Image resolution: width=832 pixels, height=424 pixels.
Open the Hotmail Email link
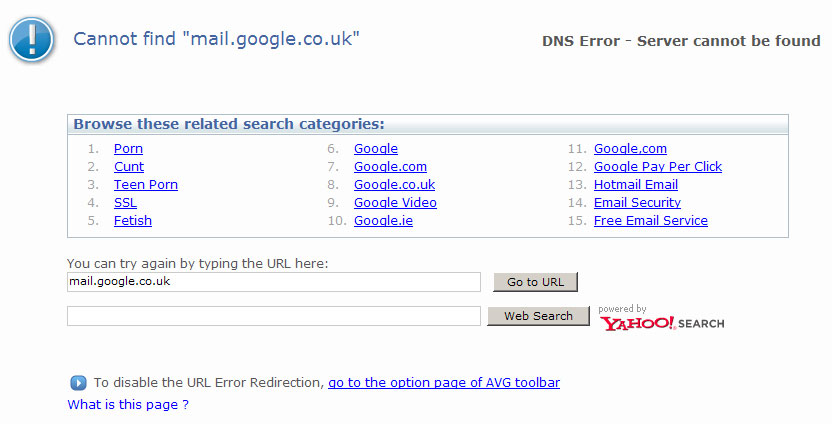coord(636,185)
